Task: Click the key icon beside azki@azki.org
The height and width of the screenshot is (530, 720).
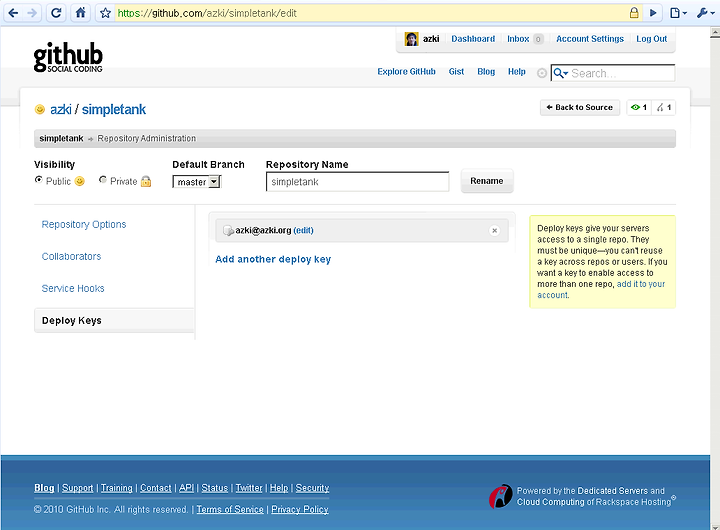Action: tap(228, 231)
